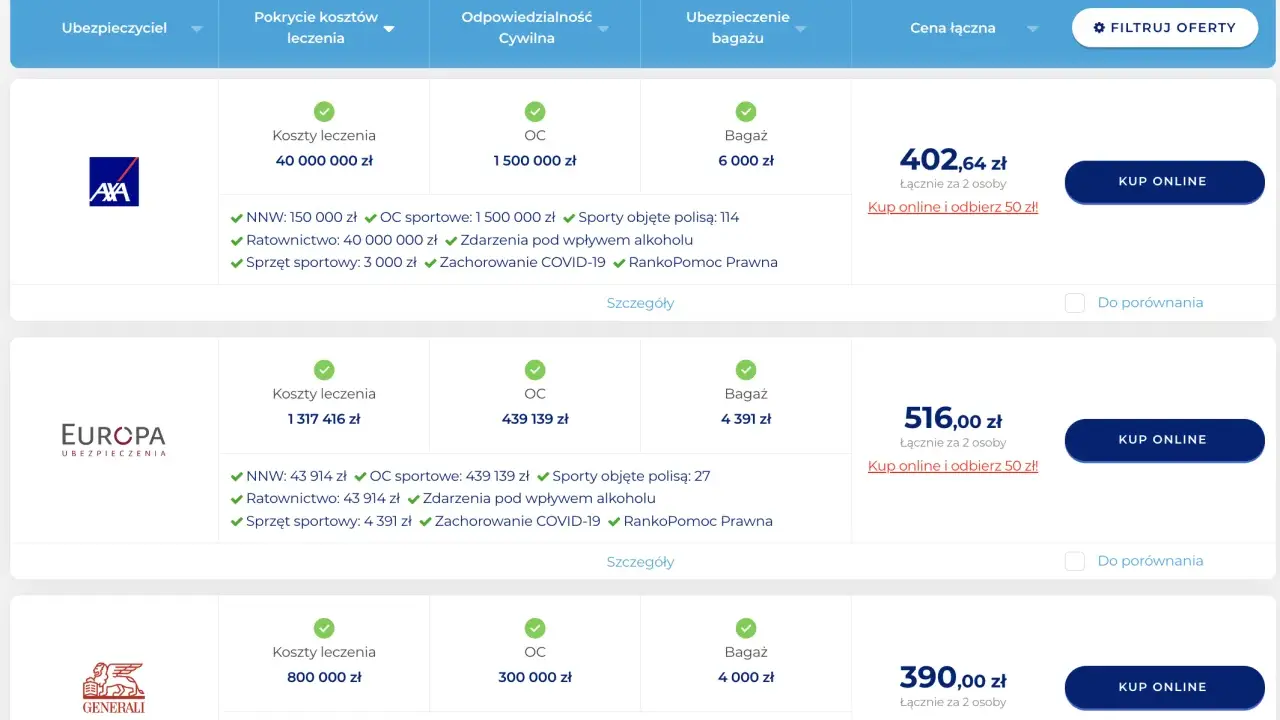Click the Europa price 516,00 zł
Image resolution: width=1280 pixels, height=720 pixels.
953,418
